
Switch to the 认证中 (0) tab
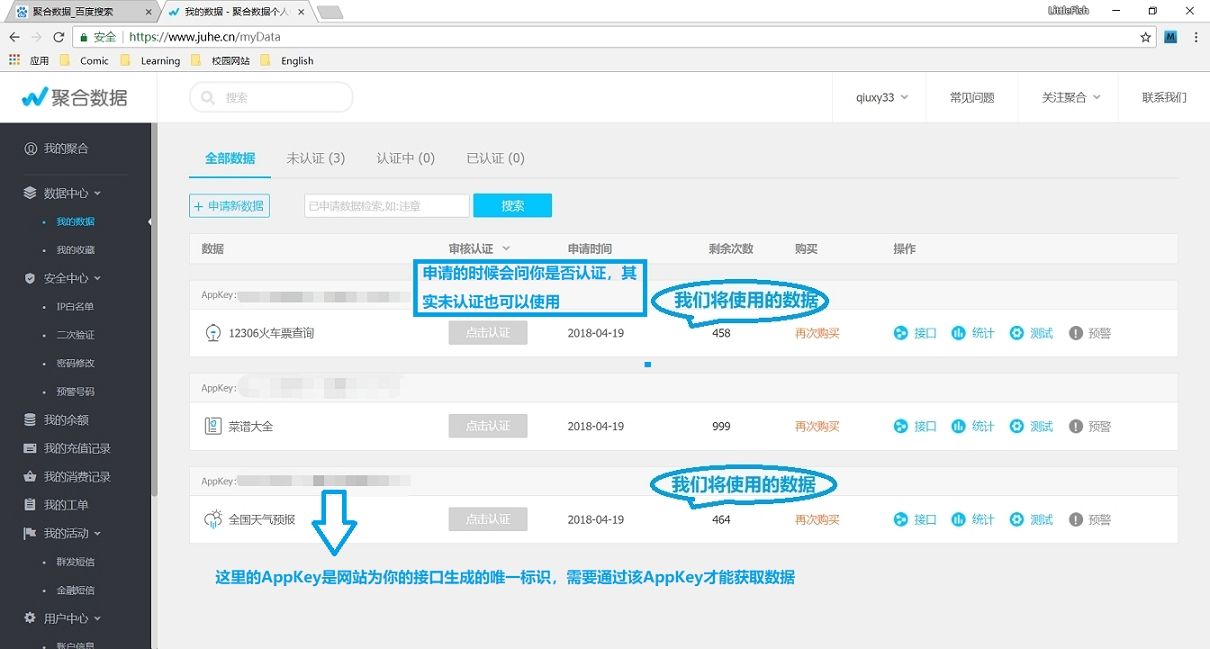point(406,158)
